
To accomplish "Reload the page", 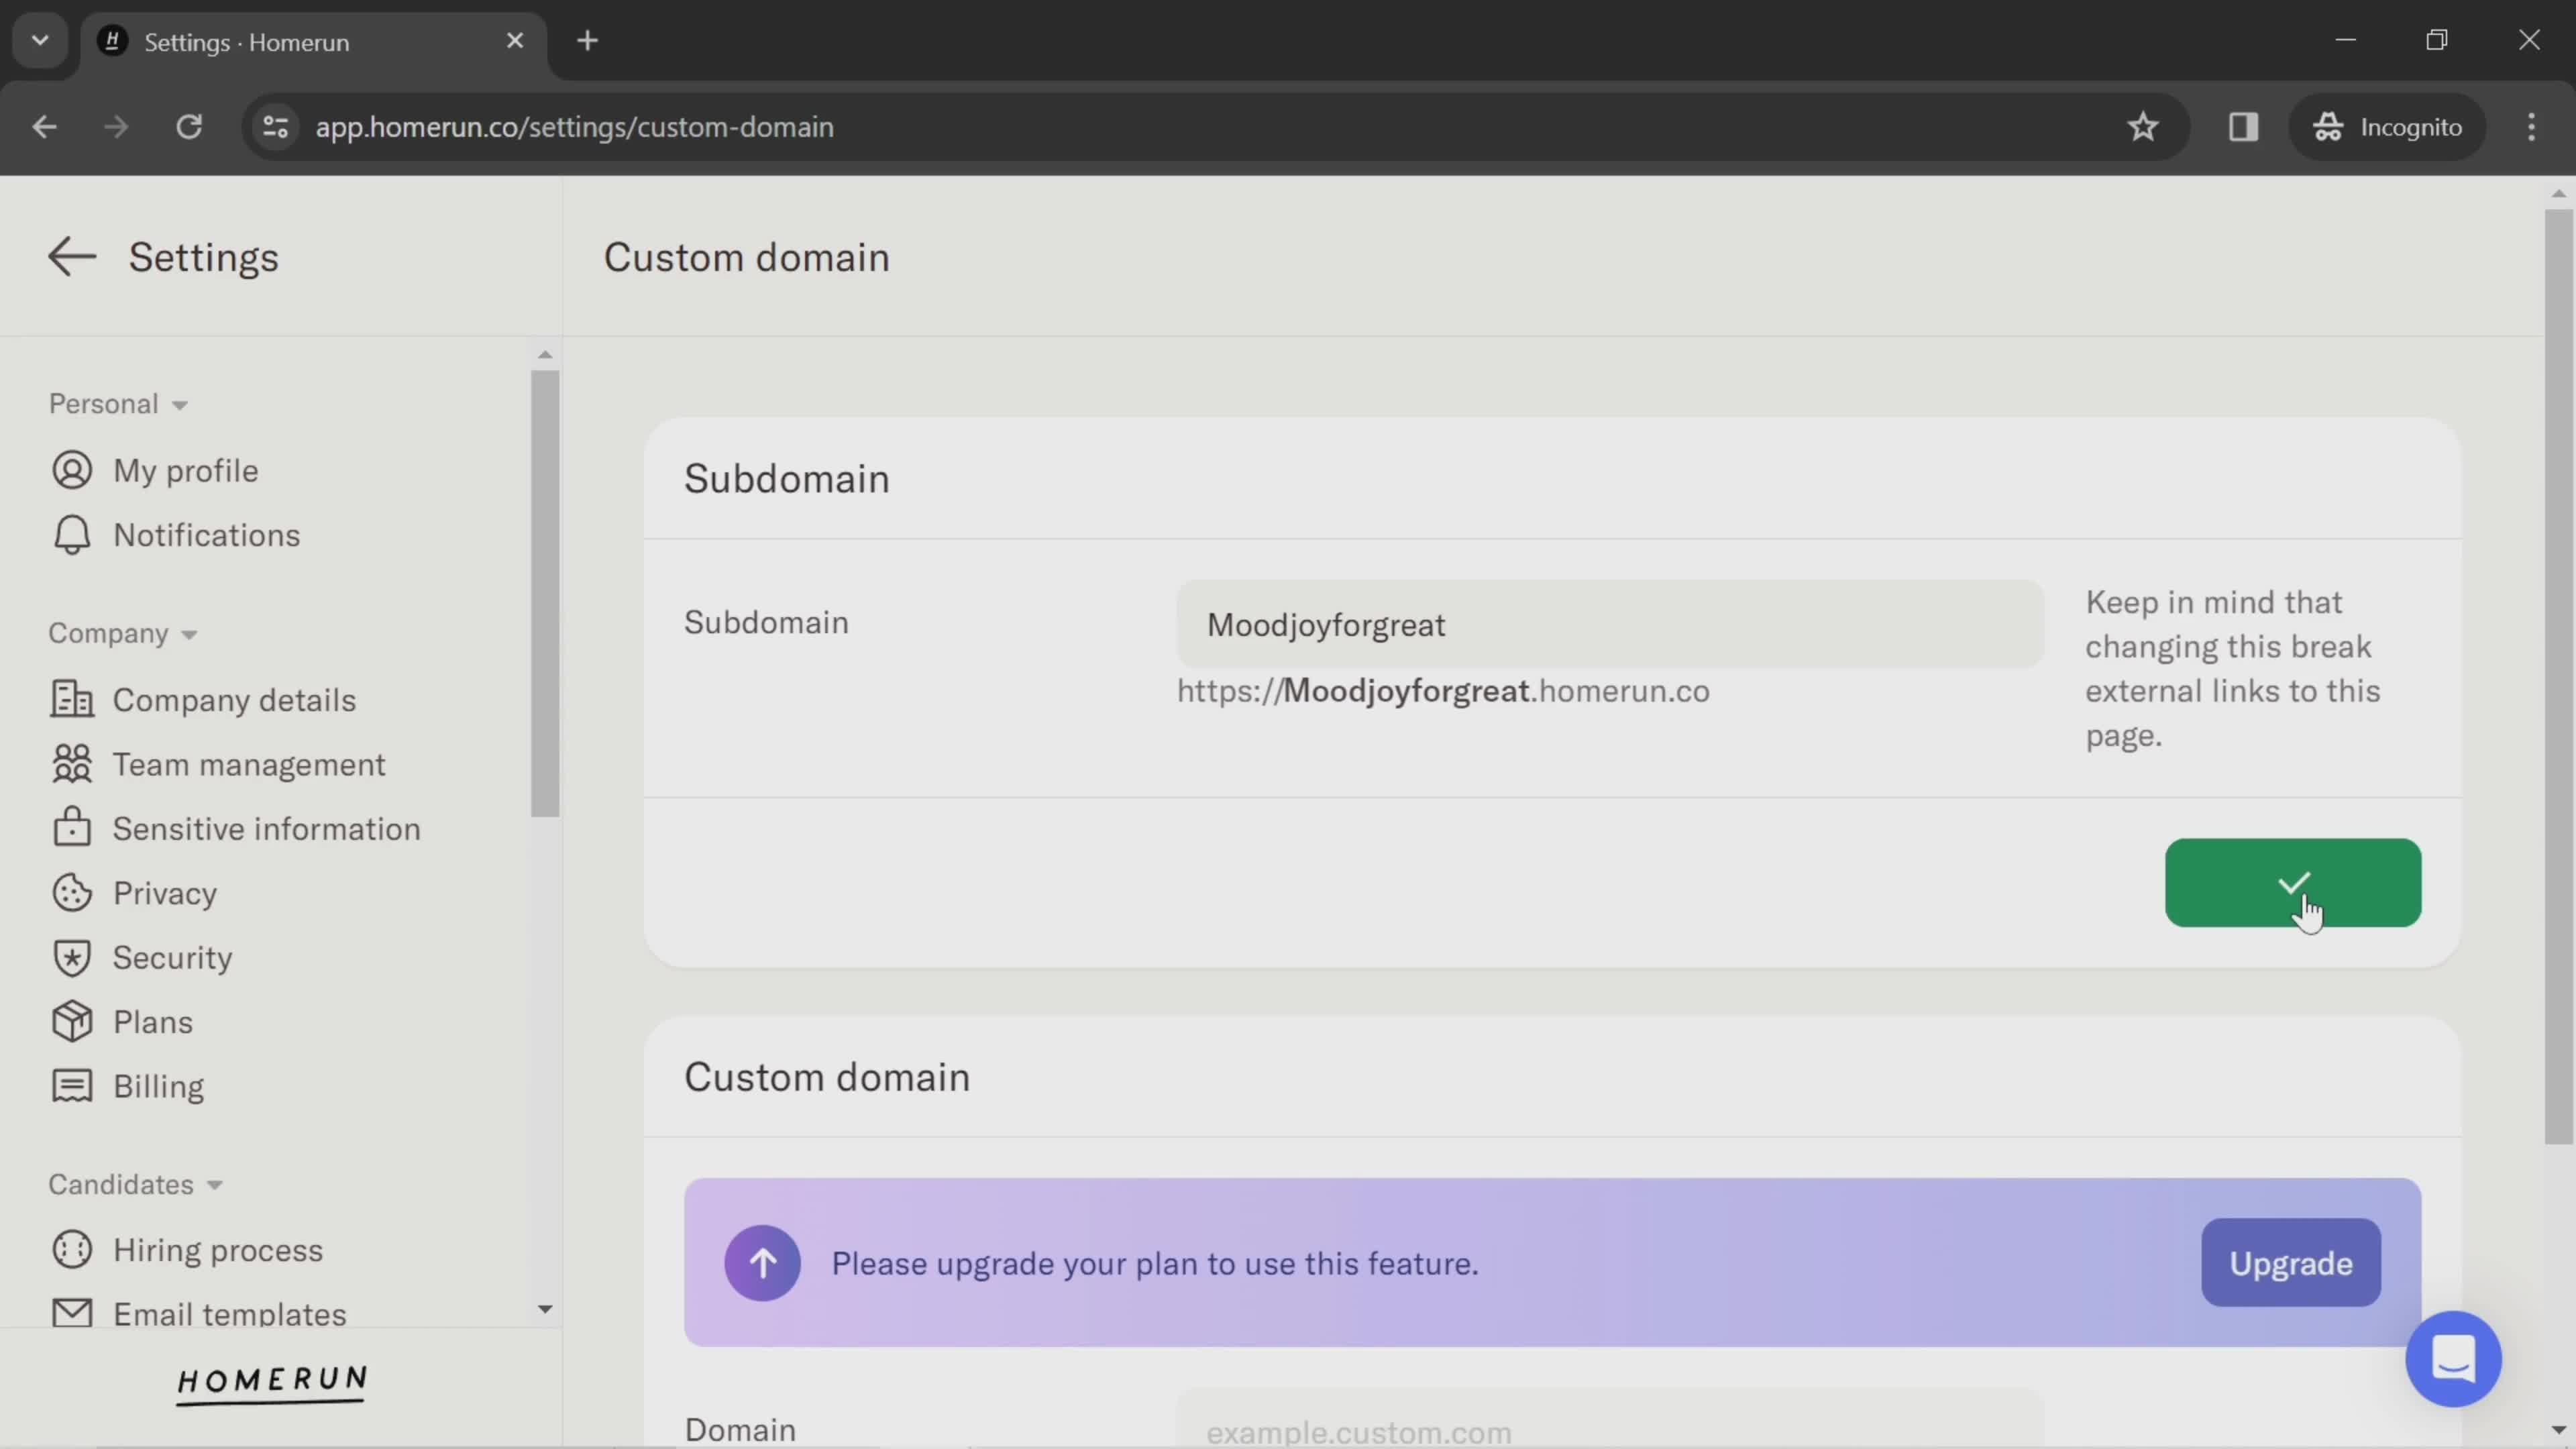I will pyautogui.click(x=189, y=127).
